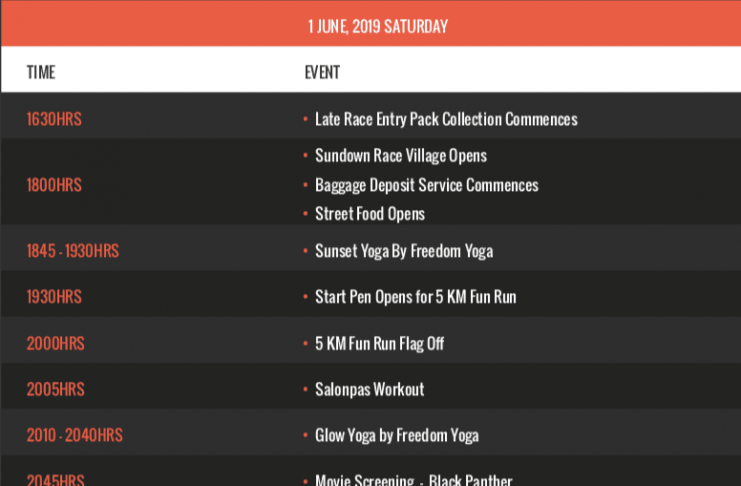Select the Salonpas Workout event

point(370,390)
